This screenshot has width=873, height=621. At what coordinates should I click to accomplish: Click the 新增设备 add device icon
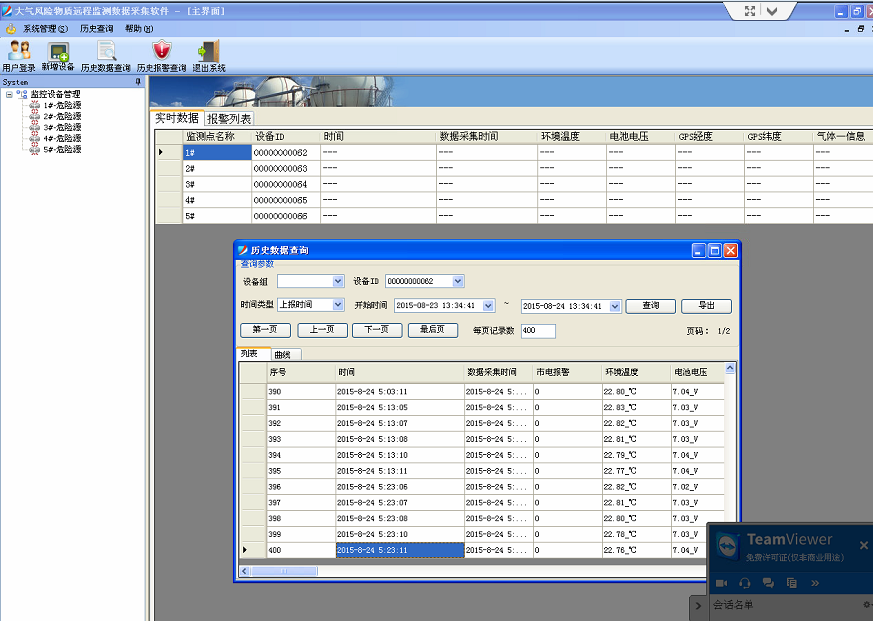click(58, 52)
